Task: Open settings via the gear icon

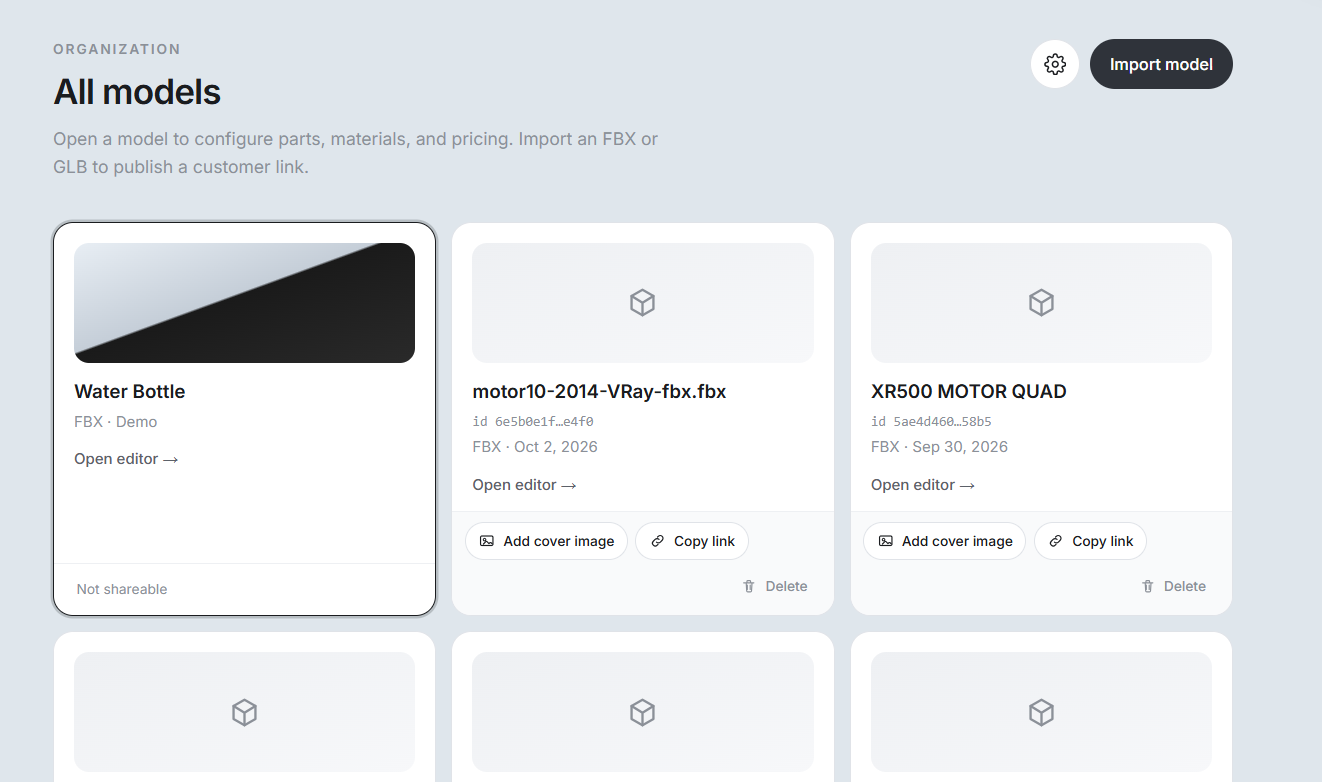Action: click(x=1054, y=64)
